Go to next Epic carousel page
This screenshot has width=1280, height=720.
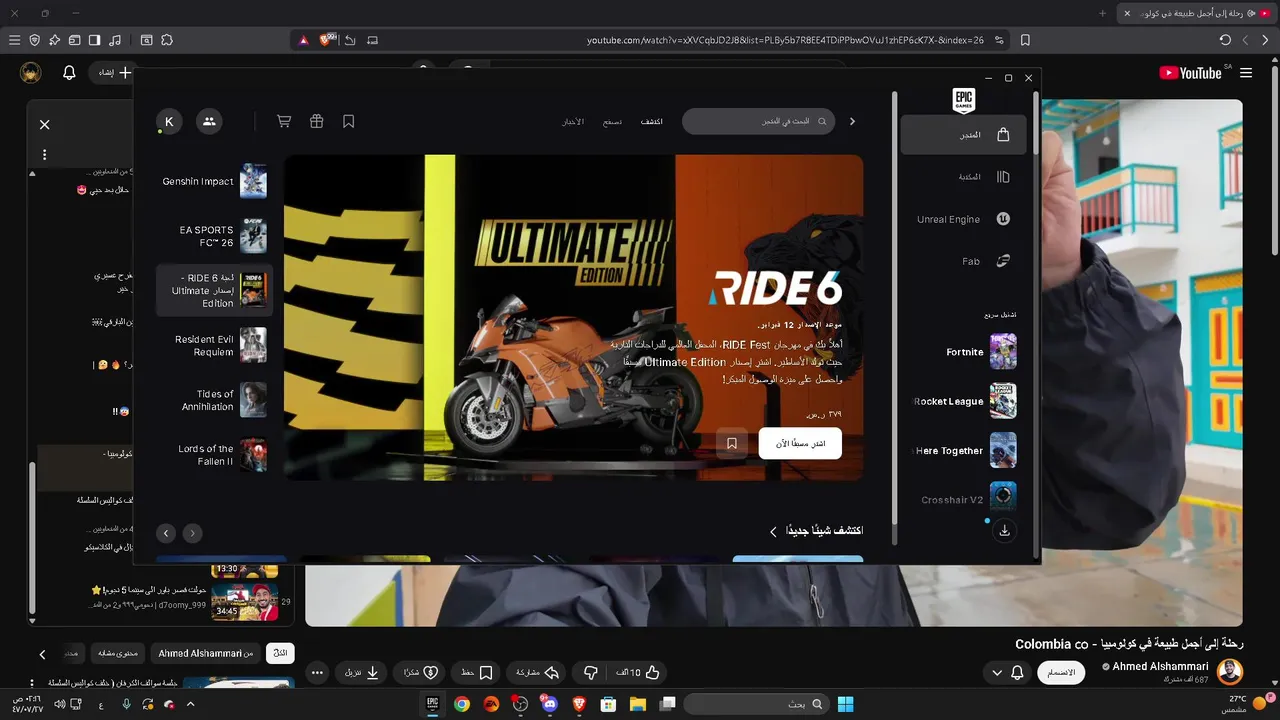point(166,534)
